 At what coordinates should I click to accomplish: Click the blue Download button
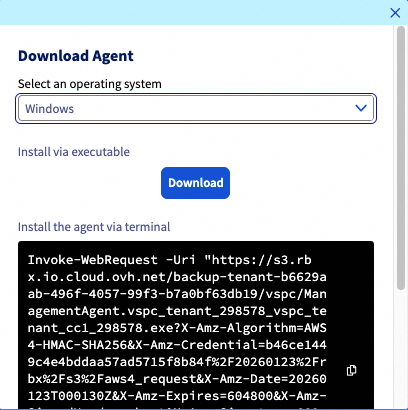(x=195, y=183)
